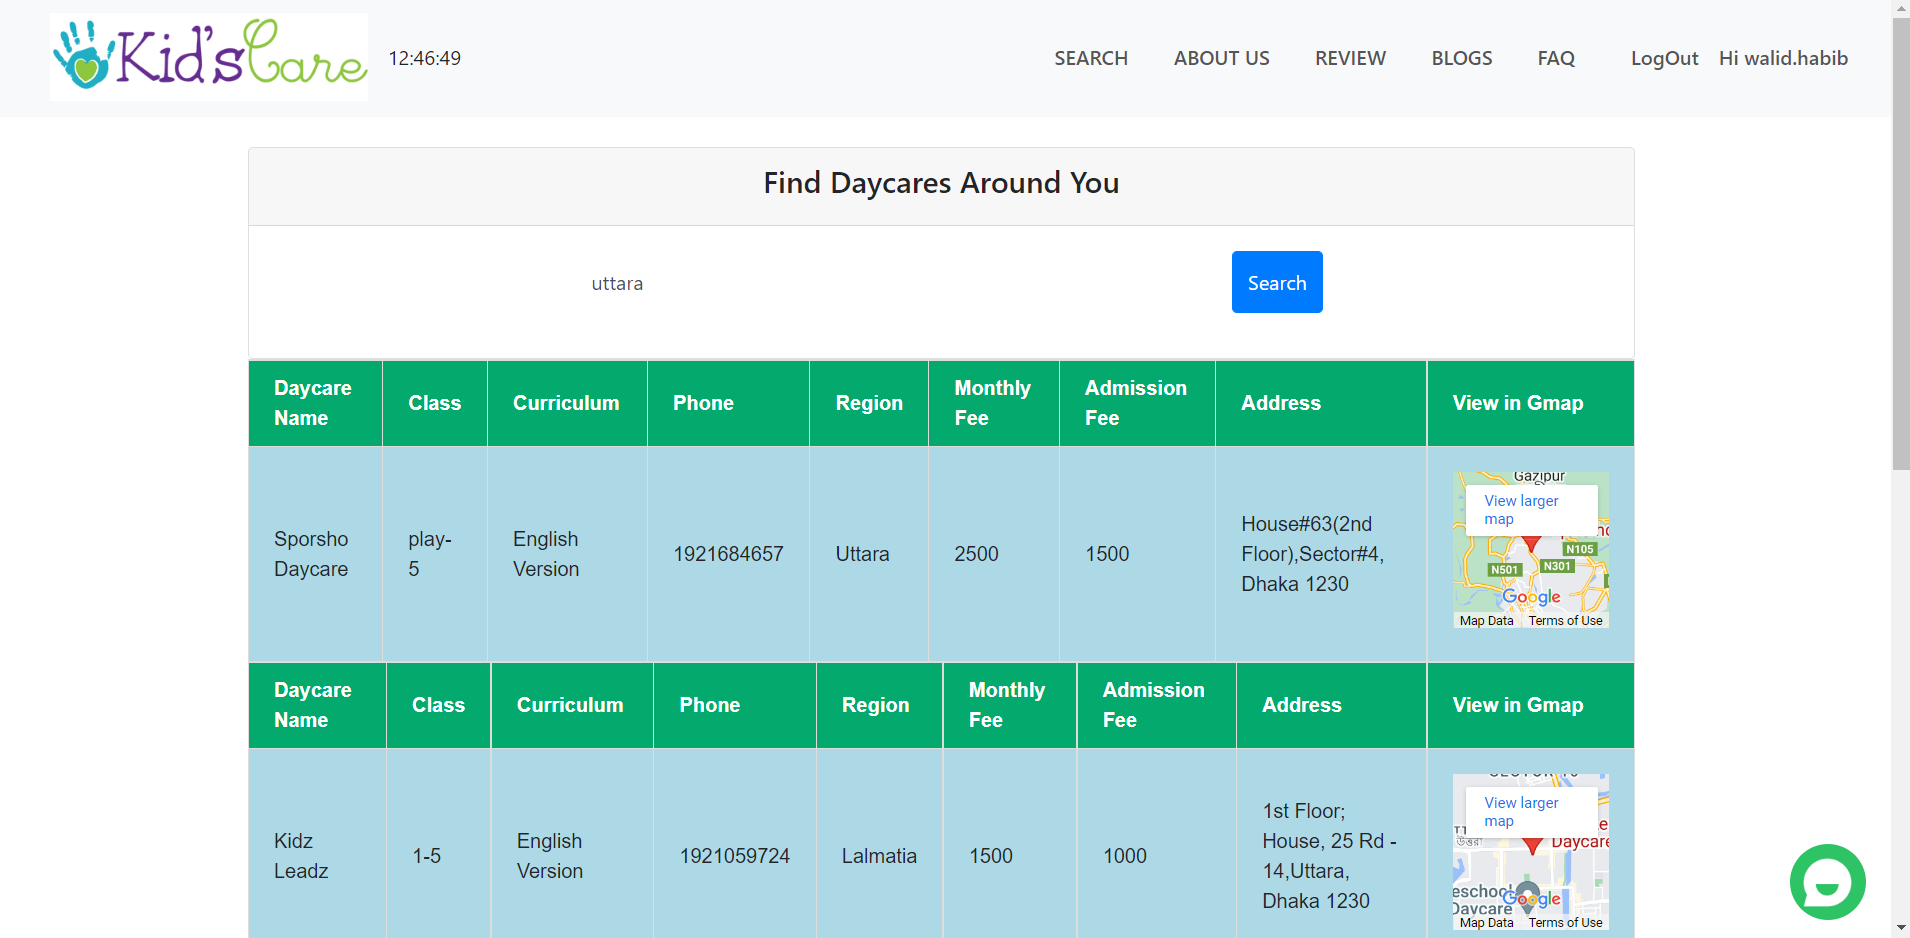Open View larger map for Kidz Leadz
Screen dimensions: 1910x938
click(1521, 811)
